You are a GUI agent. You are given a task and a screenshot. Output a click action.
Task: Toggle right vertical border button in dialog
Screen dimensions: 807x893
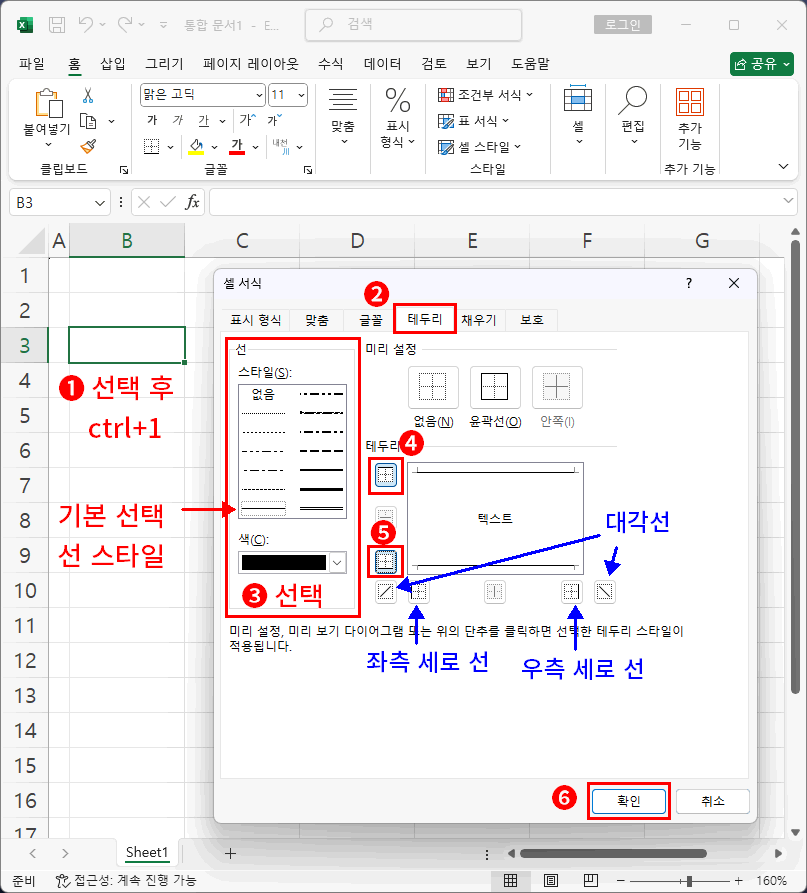[x=572, y=592]
